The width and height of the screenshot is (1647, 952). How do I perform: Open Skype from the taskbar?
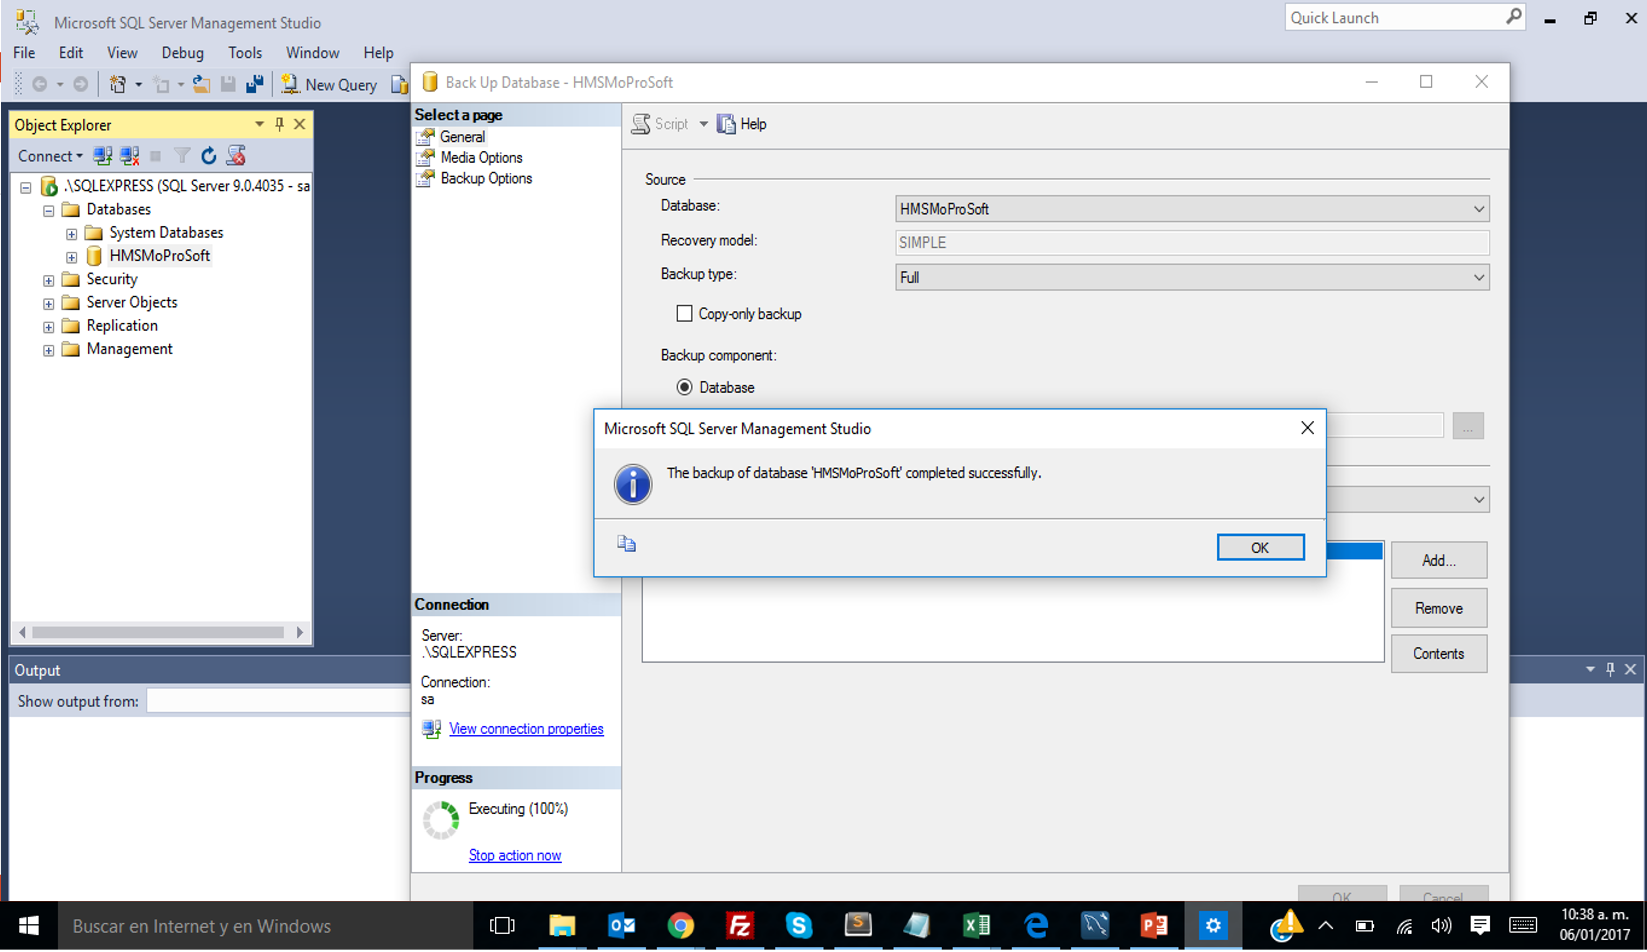pyautogui.click(x=799, y=926)
